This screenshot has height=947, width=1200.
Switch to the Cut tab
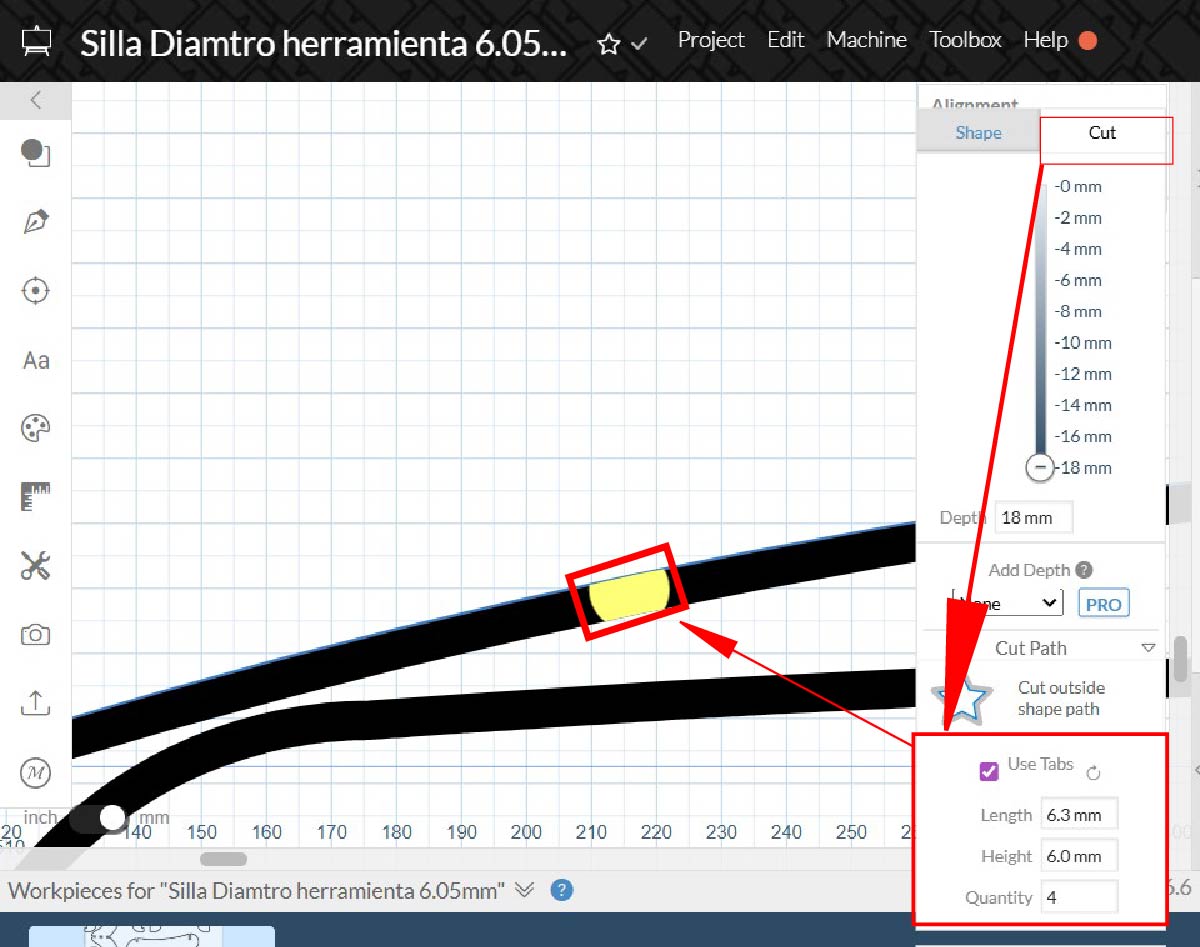click(1102, 133)
